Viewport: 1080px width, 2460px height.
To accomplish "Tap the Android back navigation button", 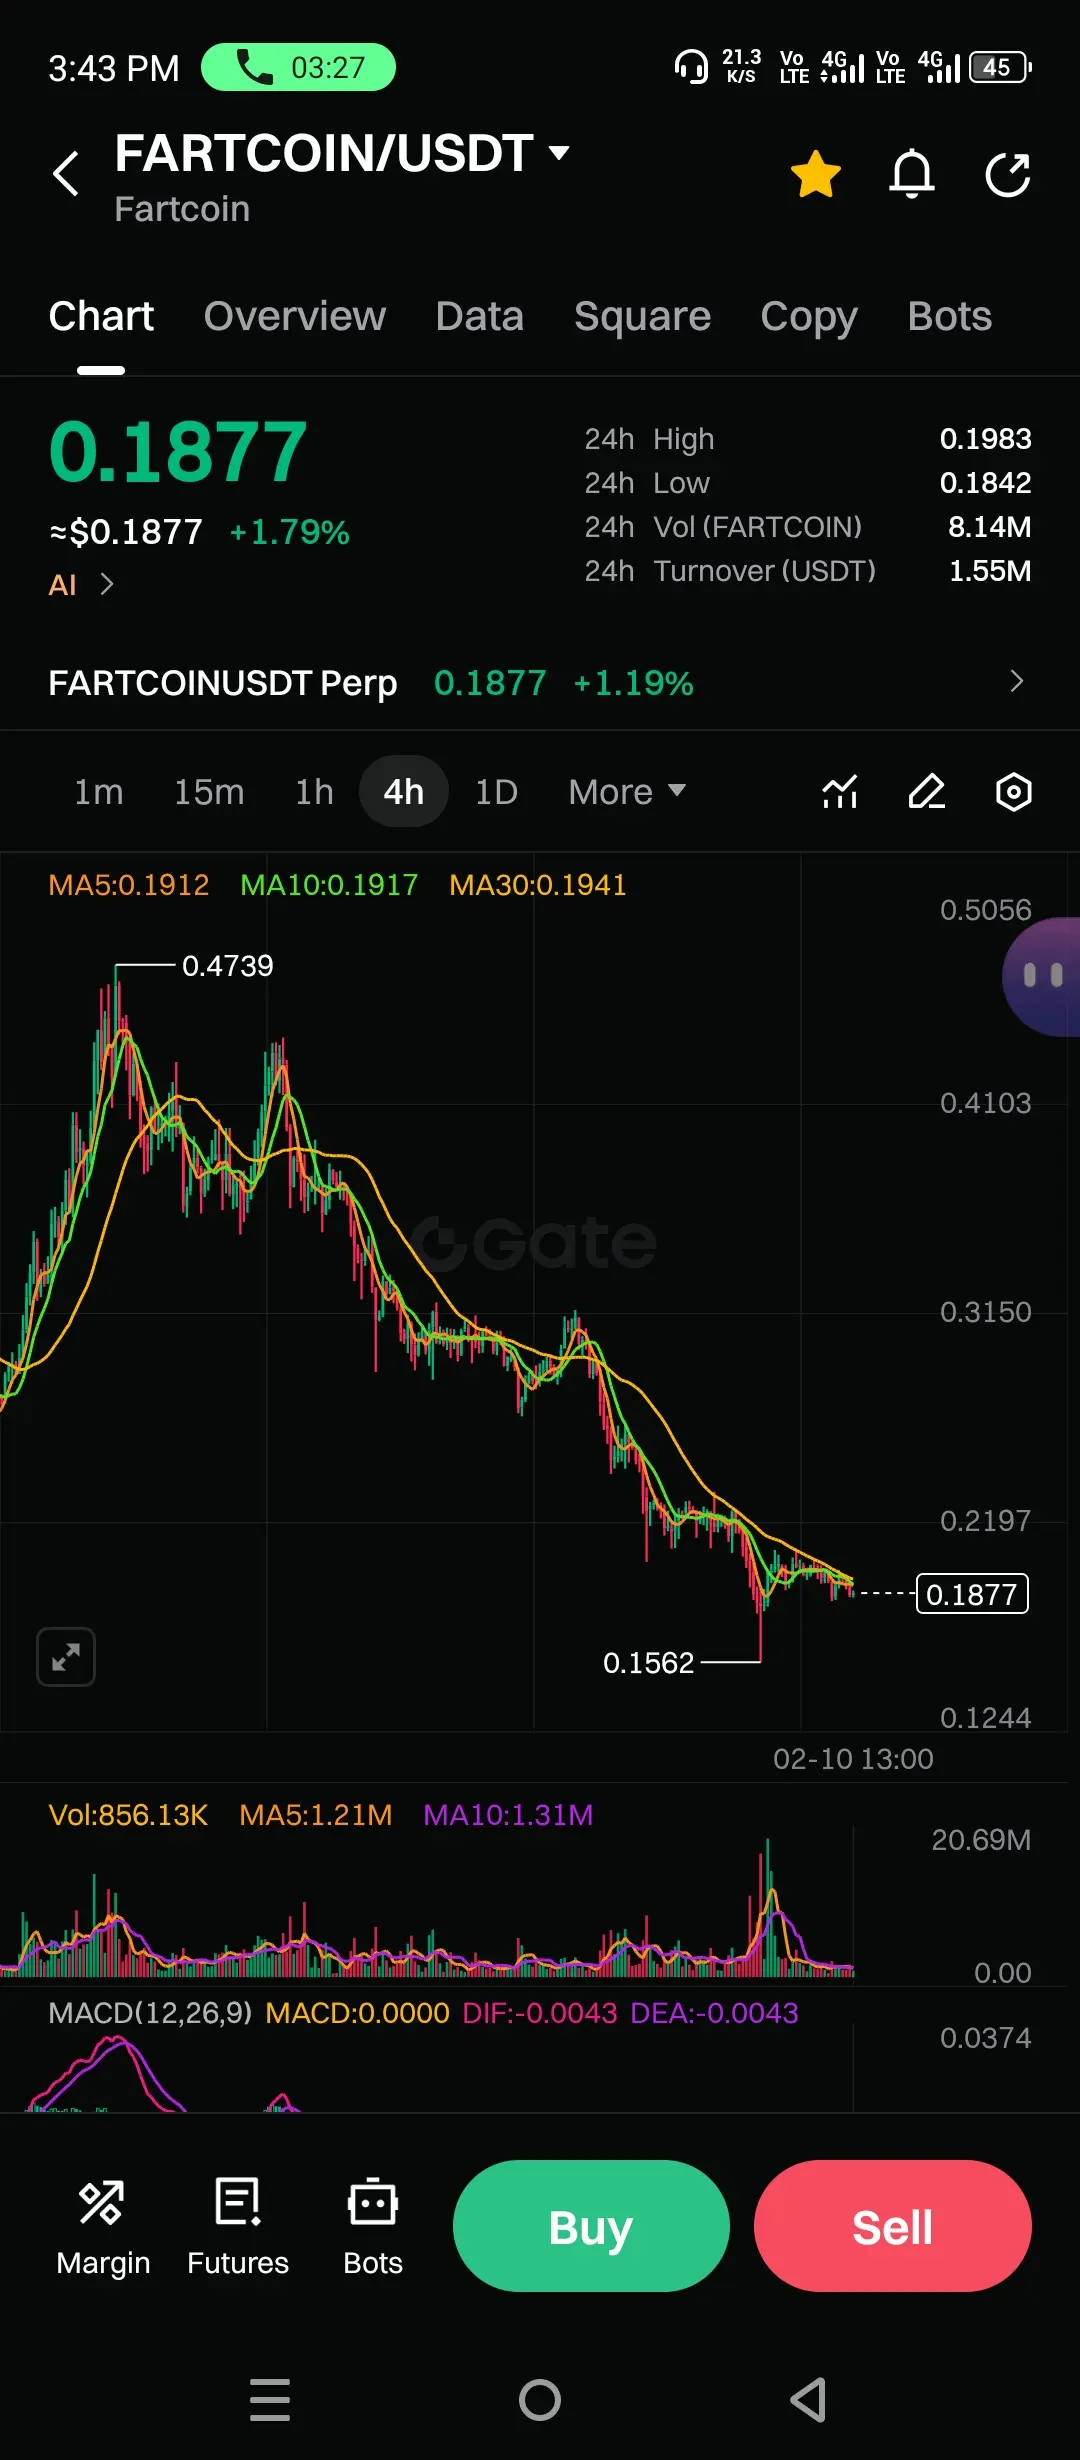I will click(808, 2400).
